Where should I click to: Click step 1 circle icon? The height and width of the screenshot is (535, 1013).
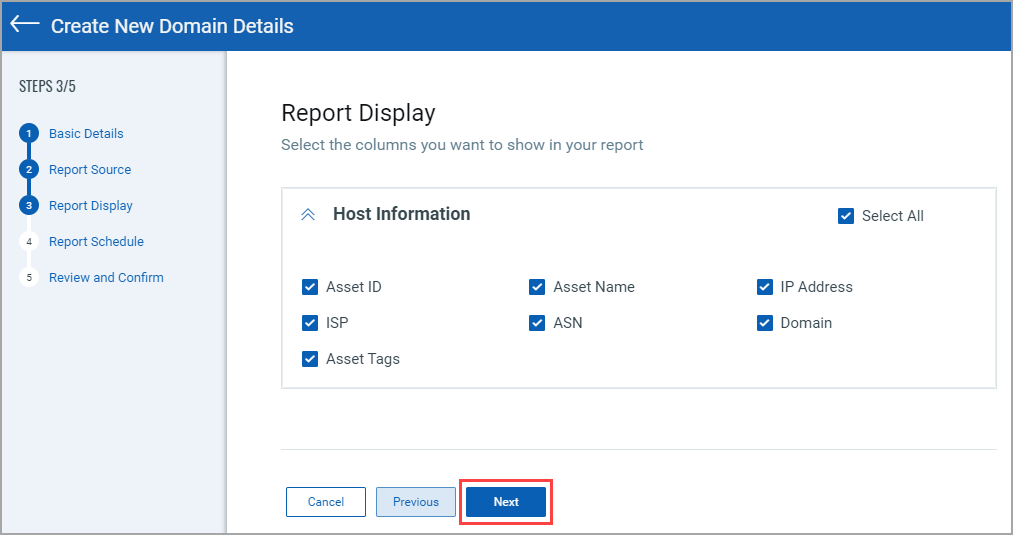(x=29, y=134)
